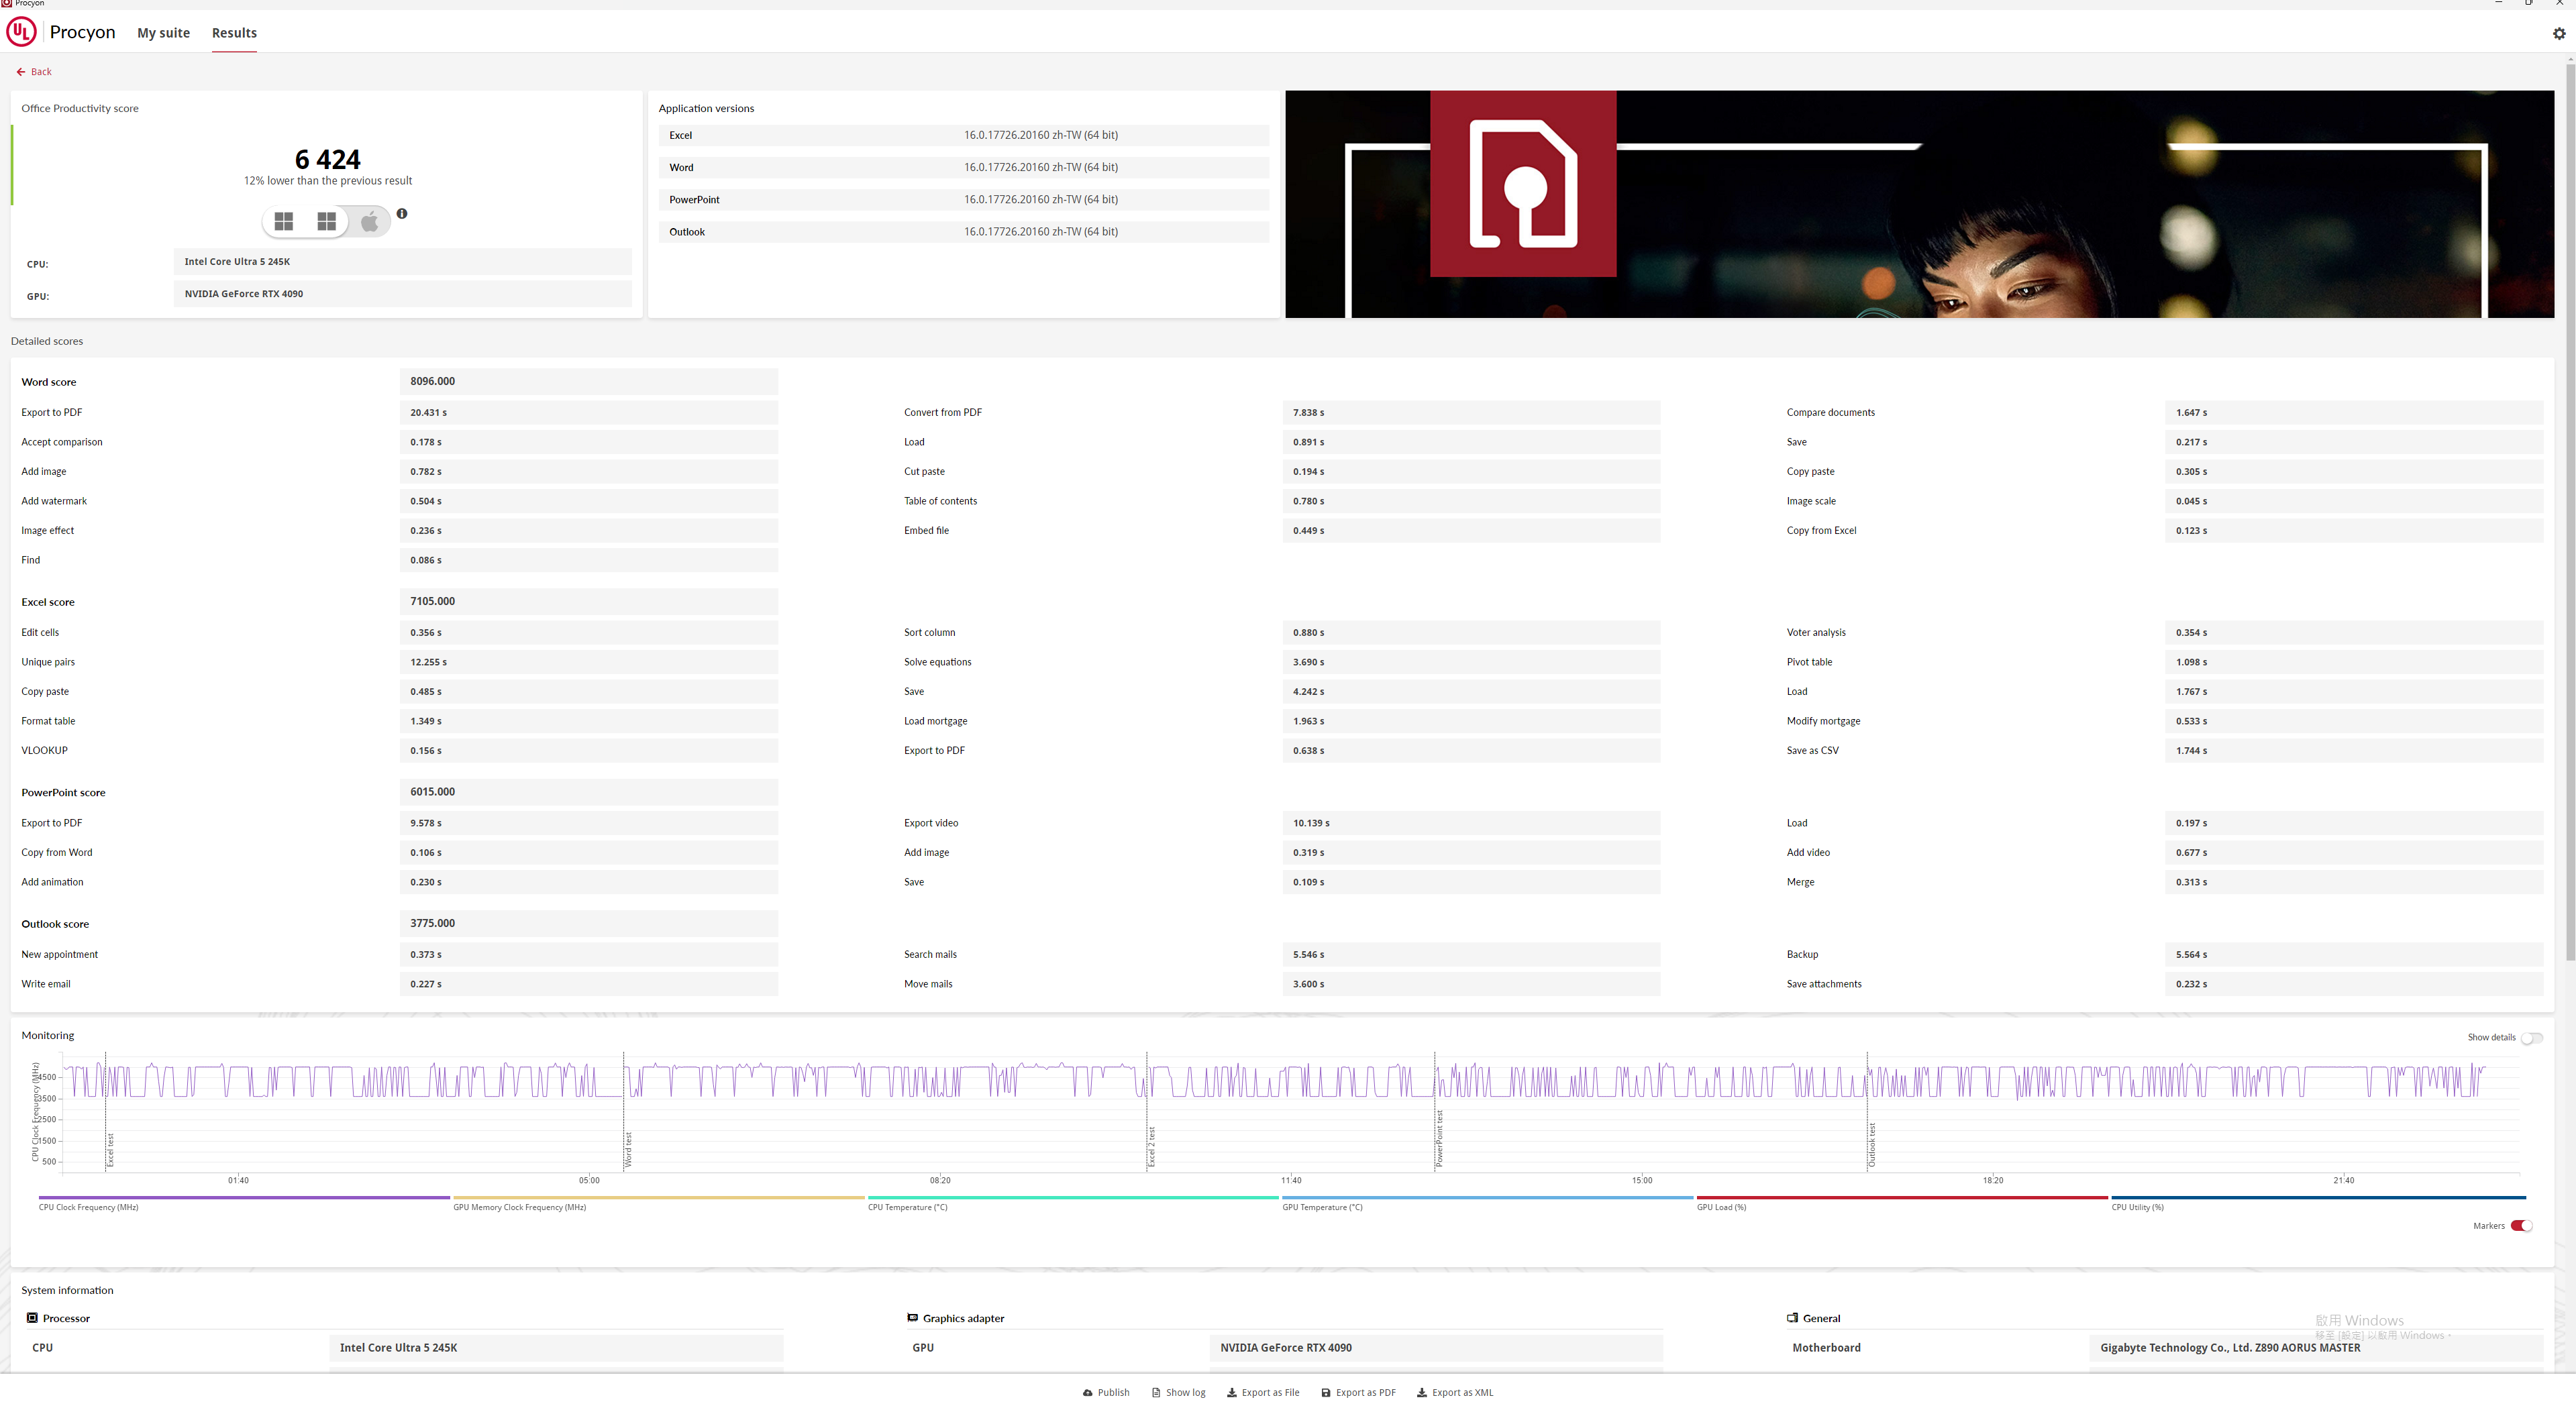The width and height of the screenshot is (2576, 1414).
Task: Click the Outlook test timeline marker
Action: coord(1872,1145)
